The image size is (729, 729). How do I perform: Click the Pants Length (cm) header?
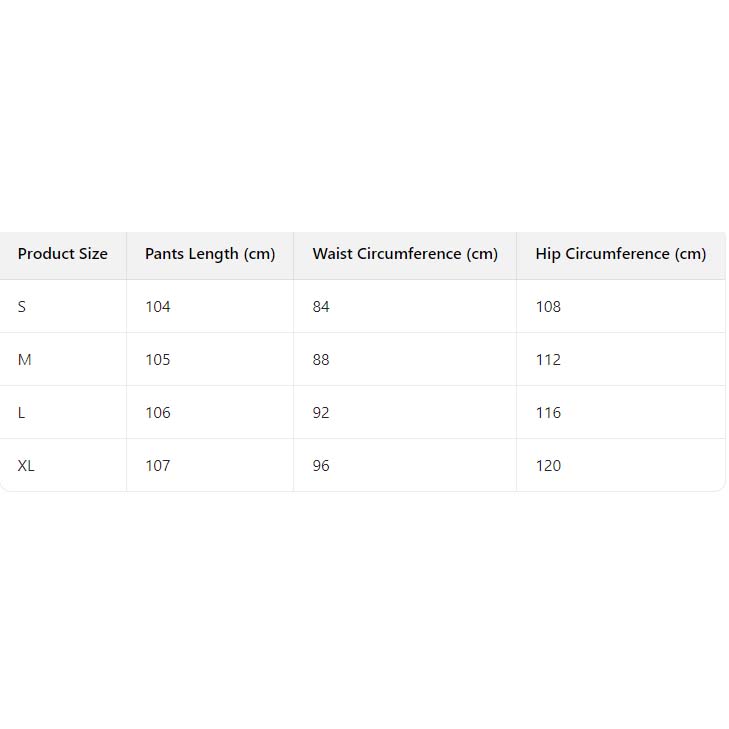[x=210, y=254]
